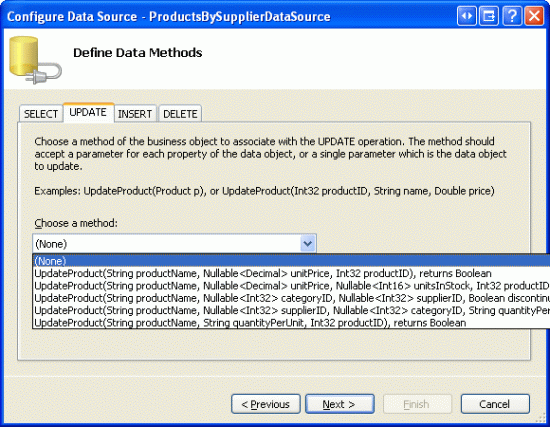Proceed with the Next button
The width and height of the screenshot is (550, 427).
pos(340,404)
